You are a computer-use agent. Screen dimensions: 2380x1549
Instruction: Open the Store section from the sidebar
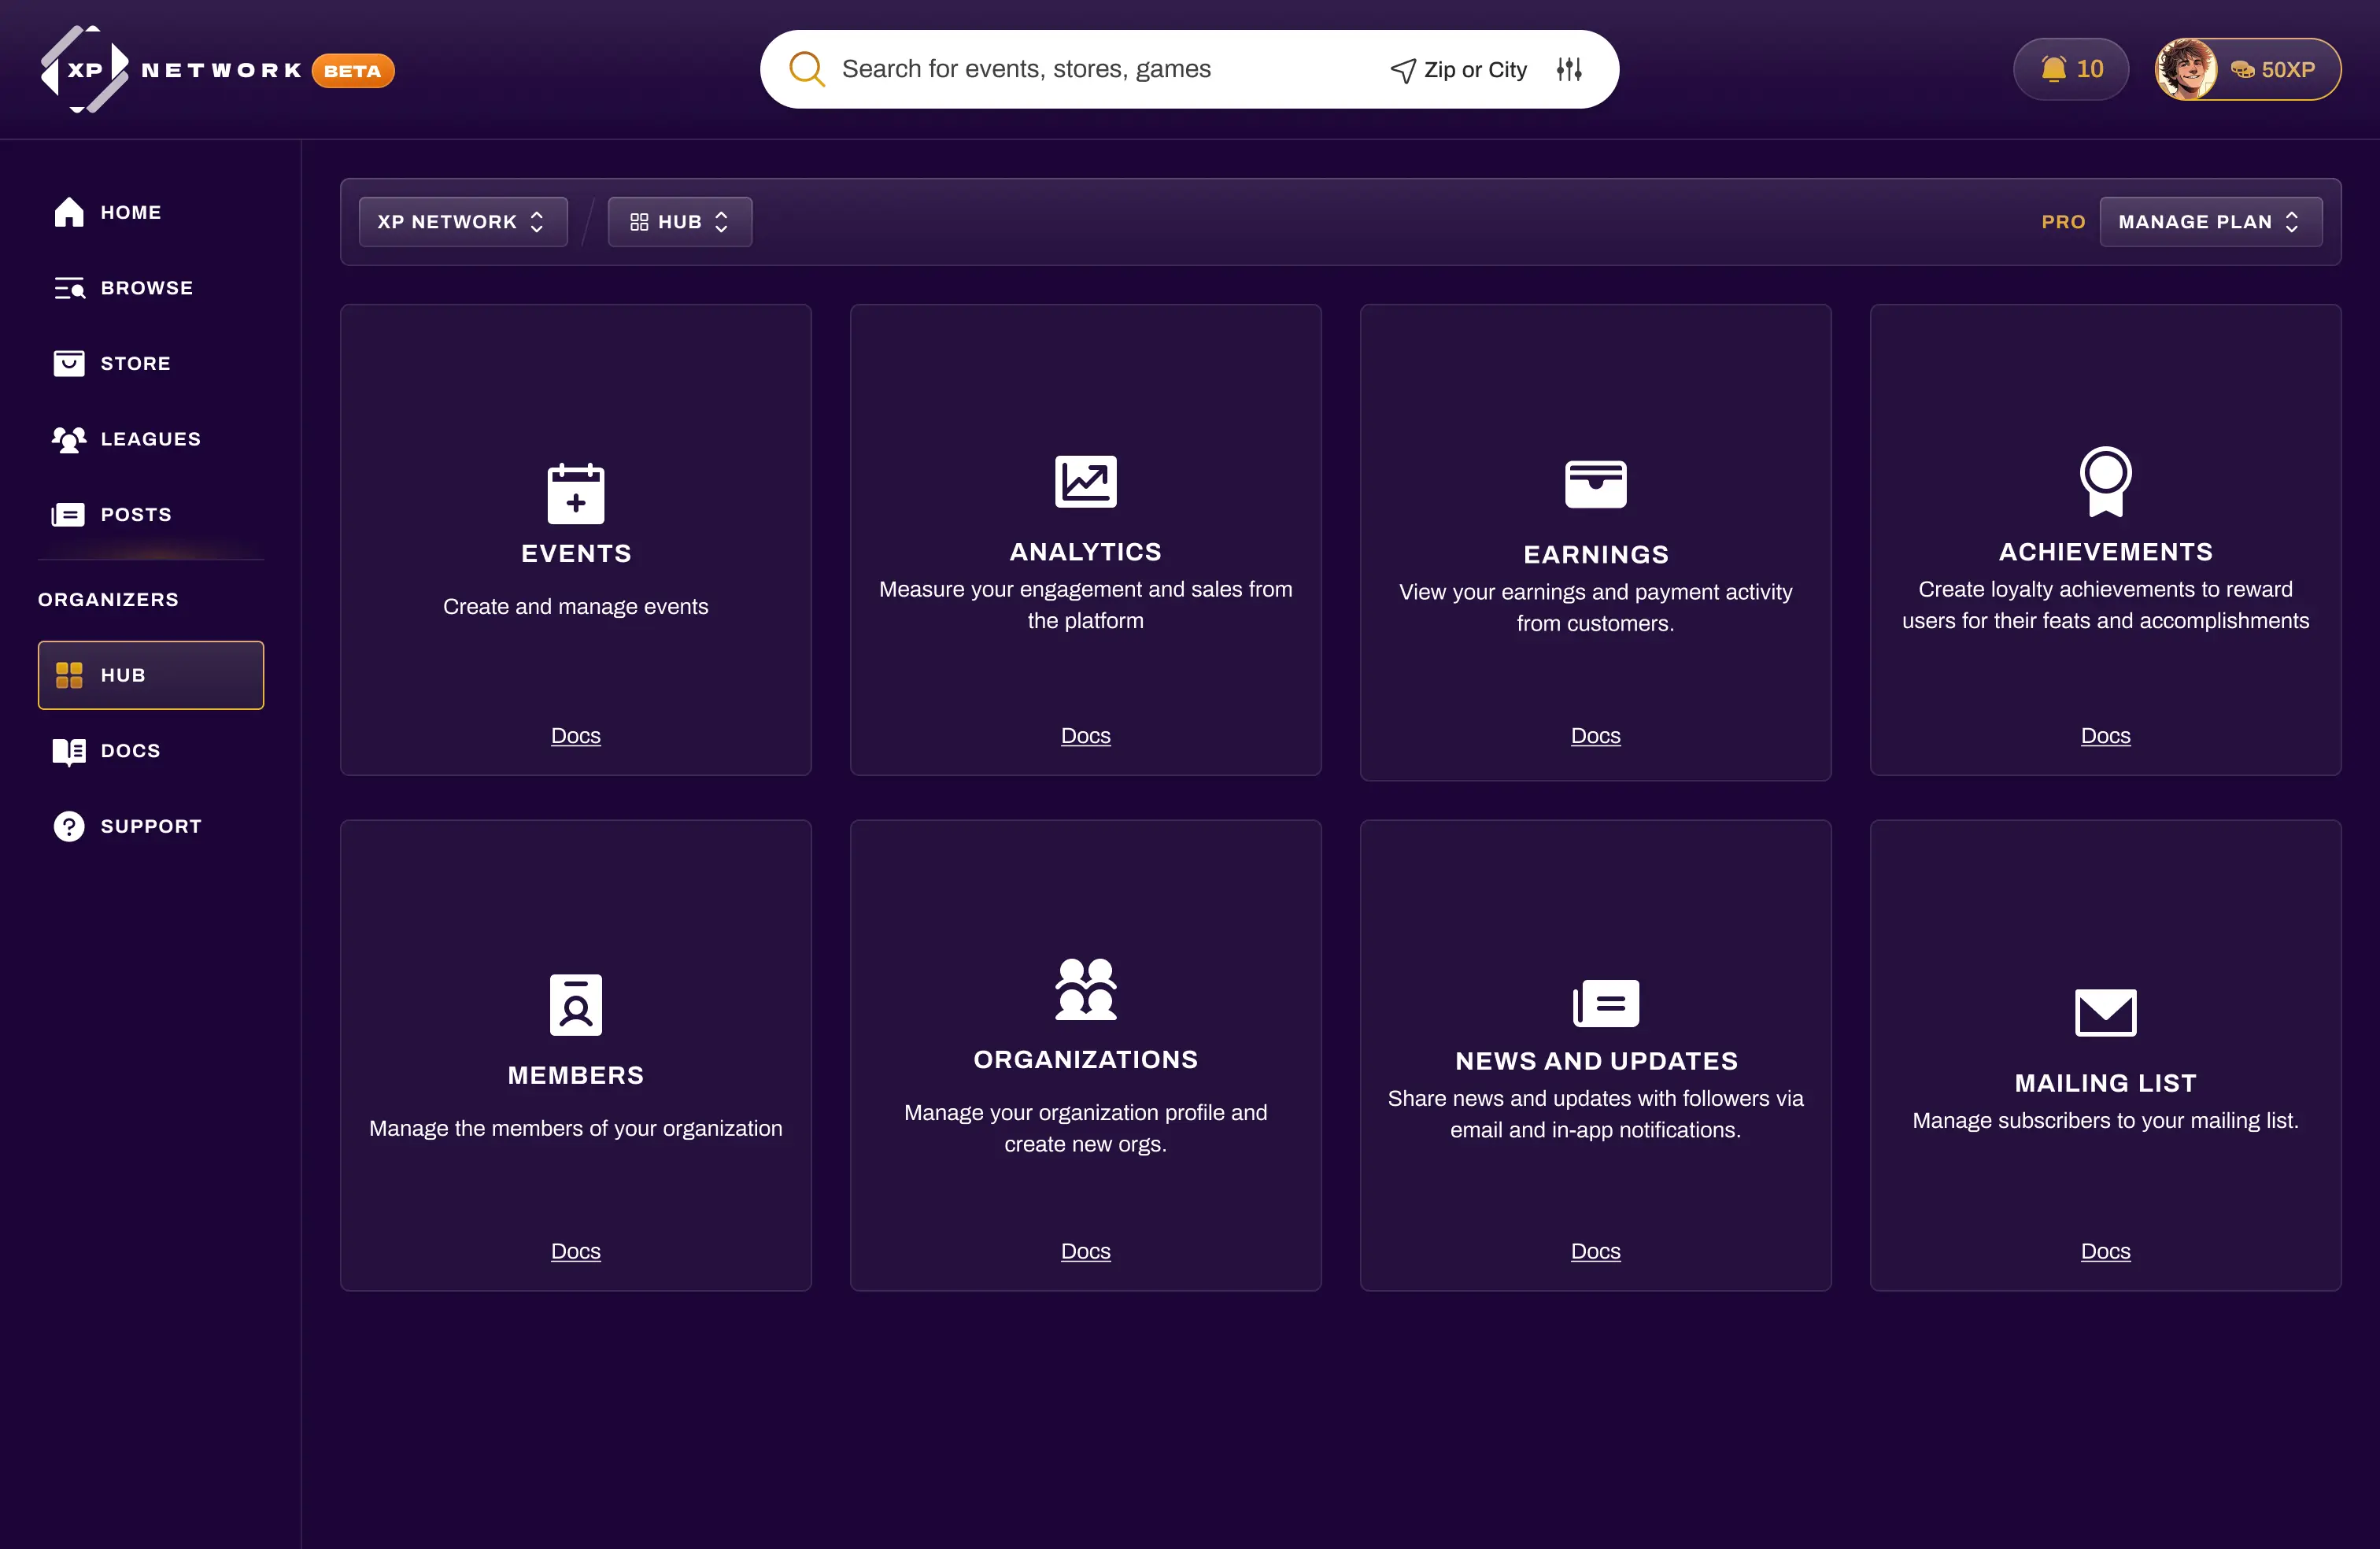(136, 363)
